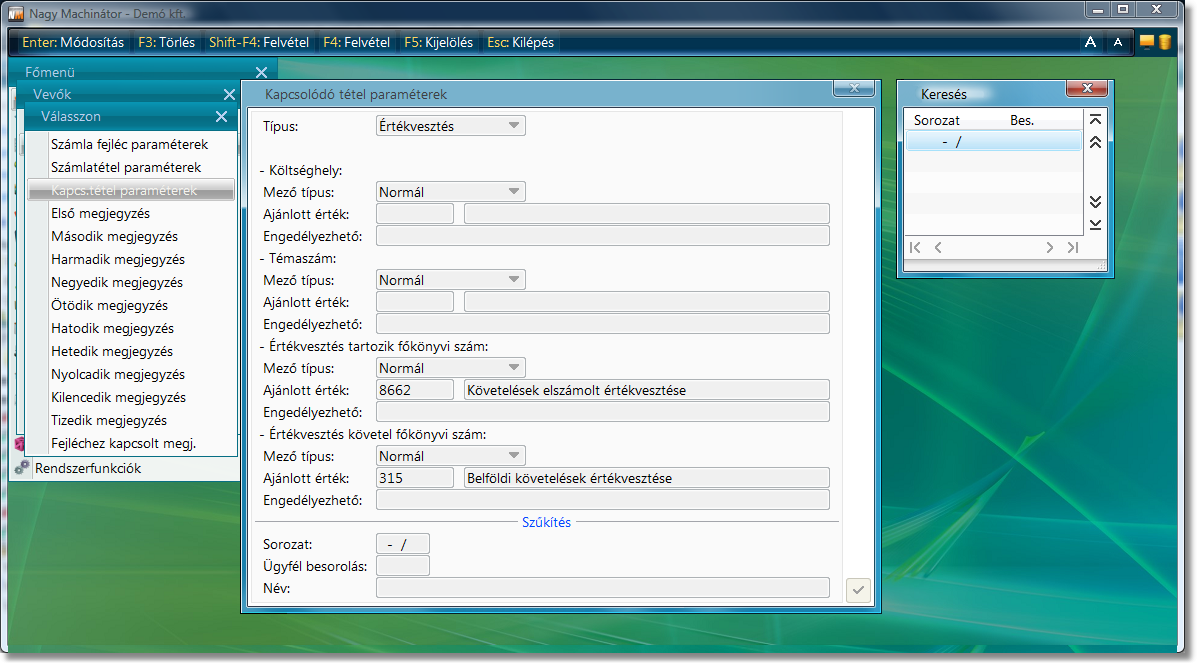Close the Vevők panel
The image size is (1197, 665).
pyautogui.click(x=229, y=95)
